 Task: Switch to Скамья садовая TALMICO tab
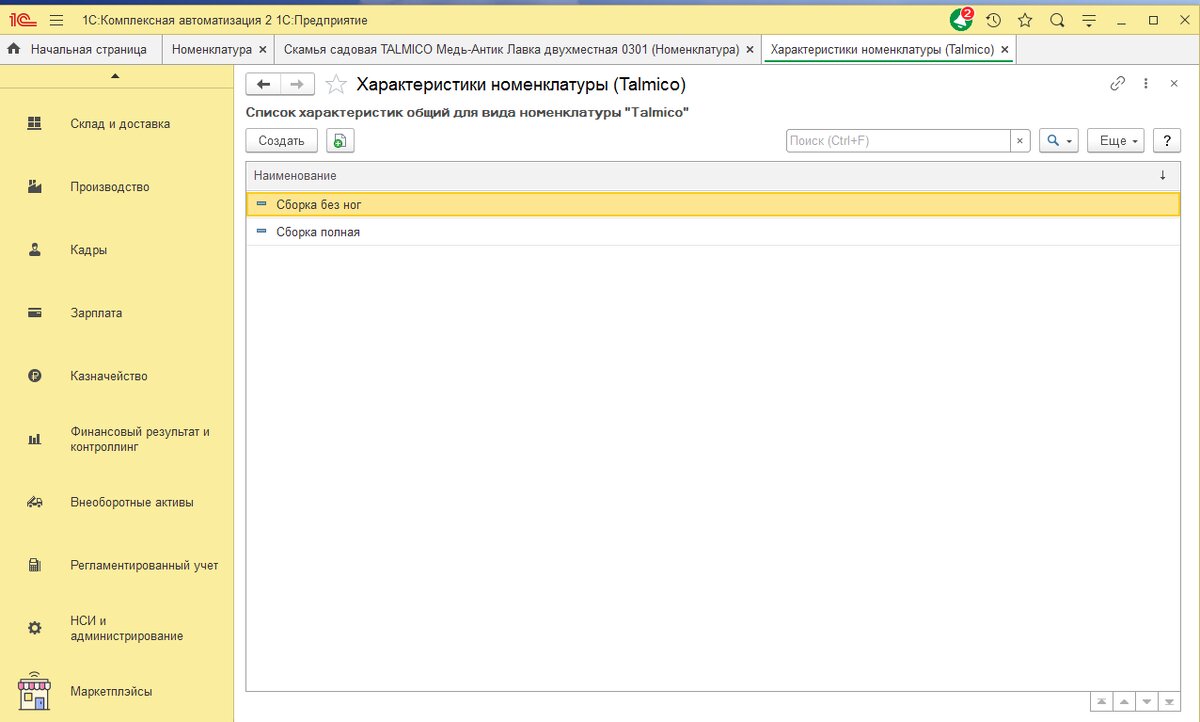[x=511, y=48]
